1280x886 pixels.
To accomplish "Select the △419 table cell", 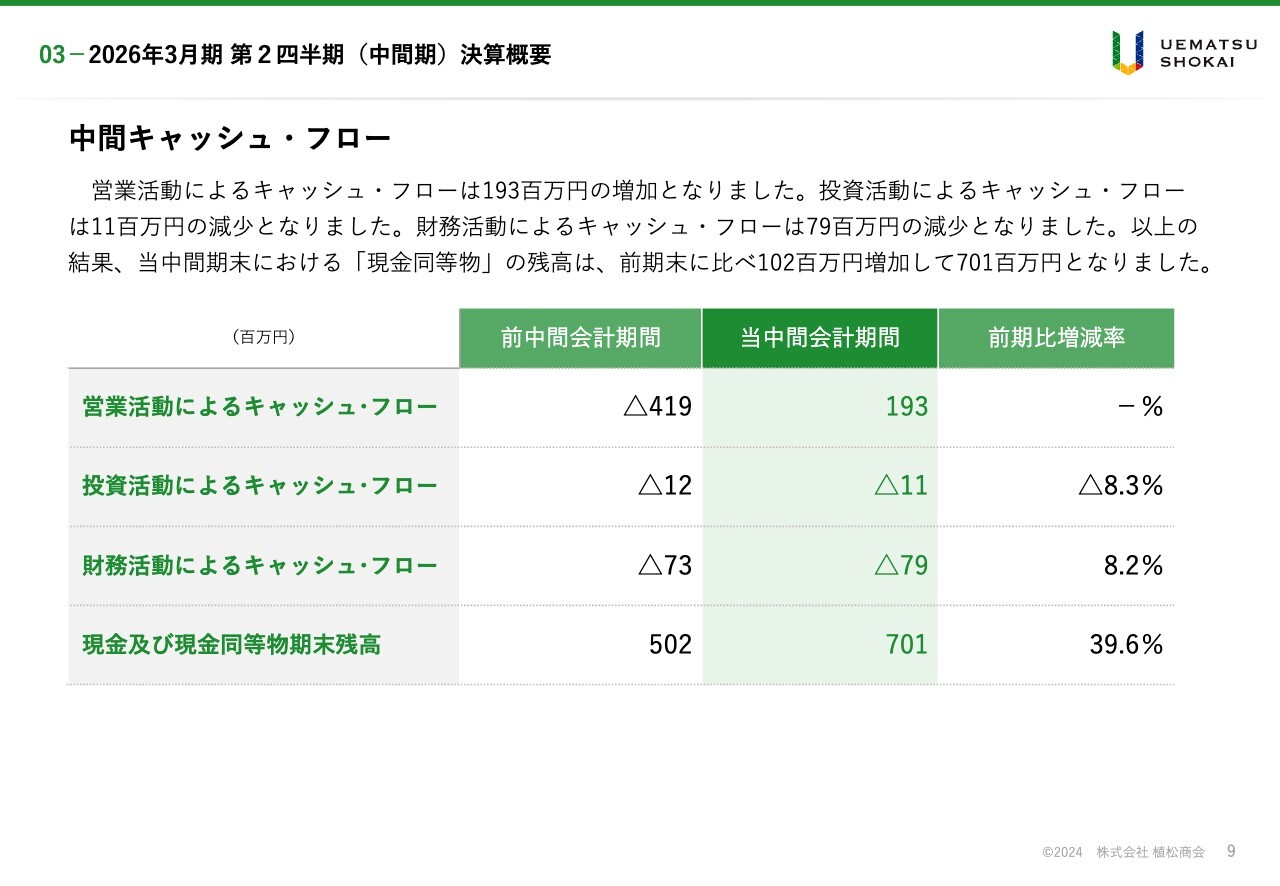I will click(657, 407).
